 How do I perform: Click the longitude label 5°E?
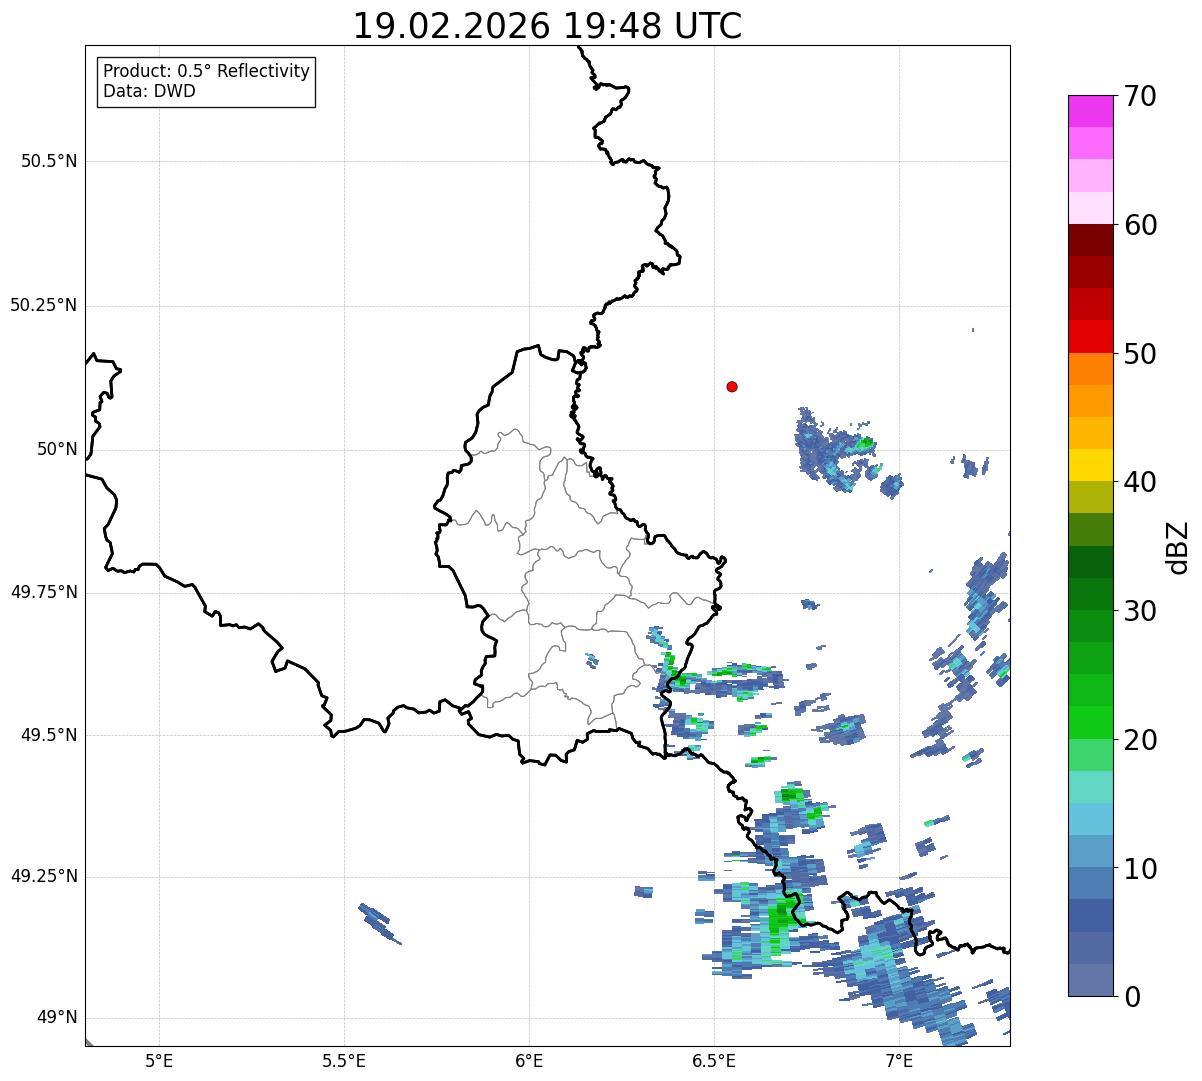pos(159,1061)
